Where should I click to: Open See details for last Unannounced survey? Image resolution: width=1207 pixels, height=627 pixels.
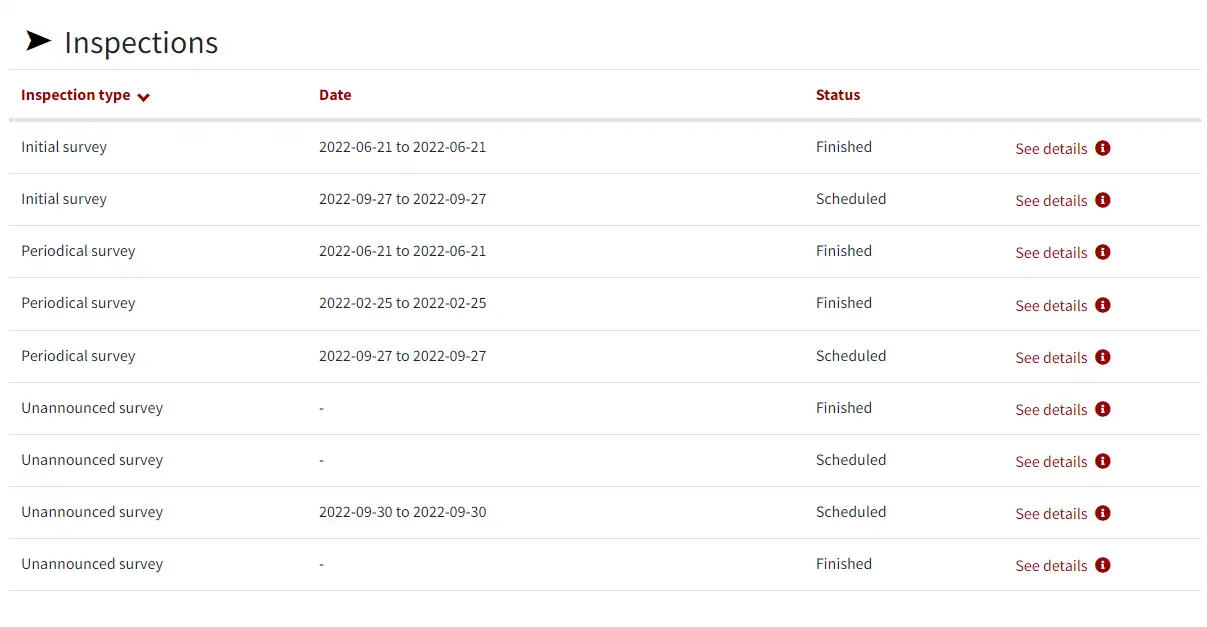click(x=1051, y=566)
